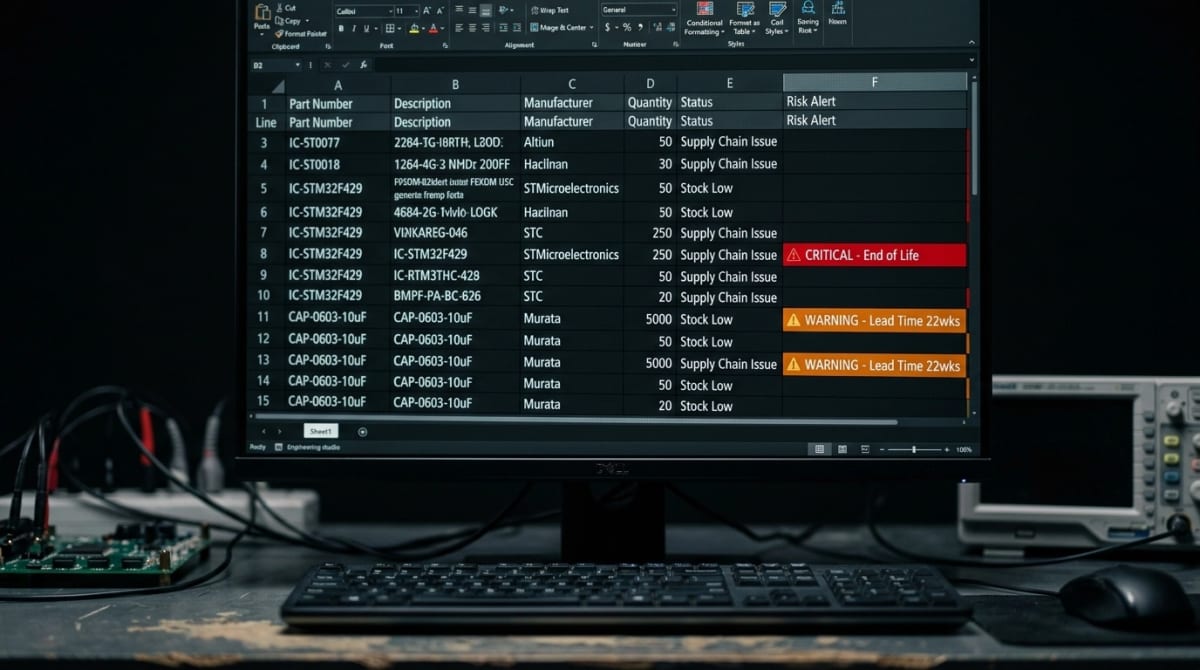1200x670 pixels.
Task: Toggle bold formatting
Action: point(342,26)
